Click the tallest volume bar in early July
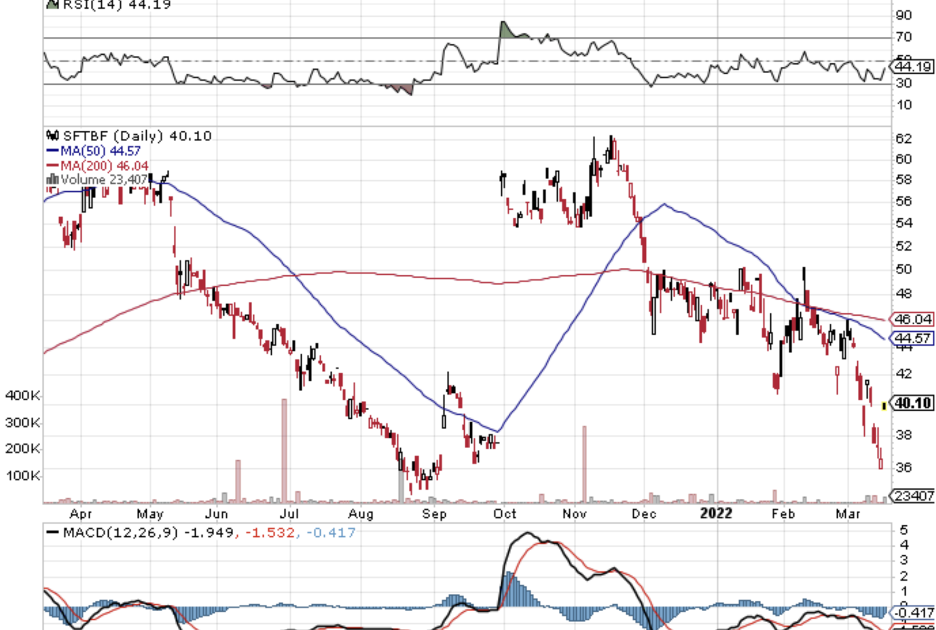The width and height of the screenshot is (936, 630). tap(284, 450)
